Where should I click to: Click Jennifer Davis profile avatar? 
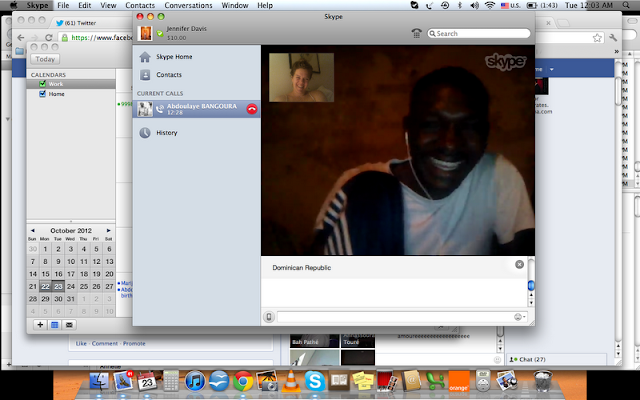[145, 33]
